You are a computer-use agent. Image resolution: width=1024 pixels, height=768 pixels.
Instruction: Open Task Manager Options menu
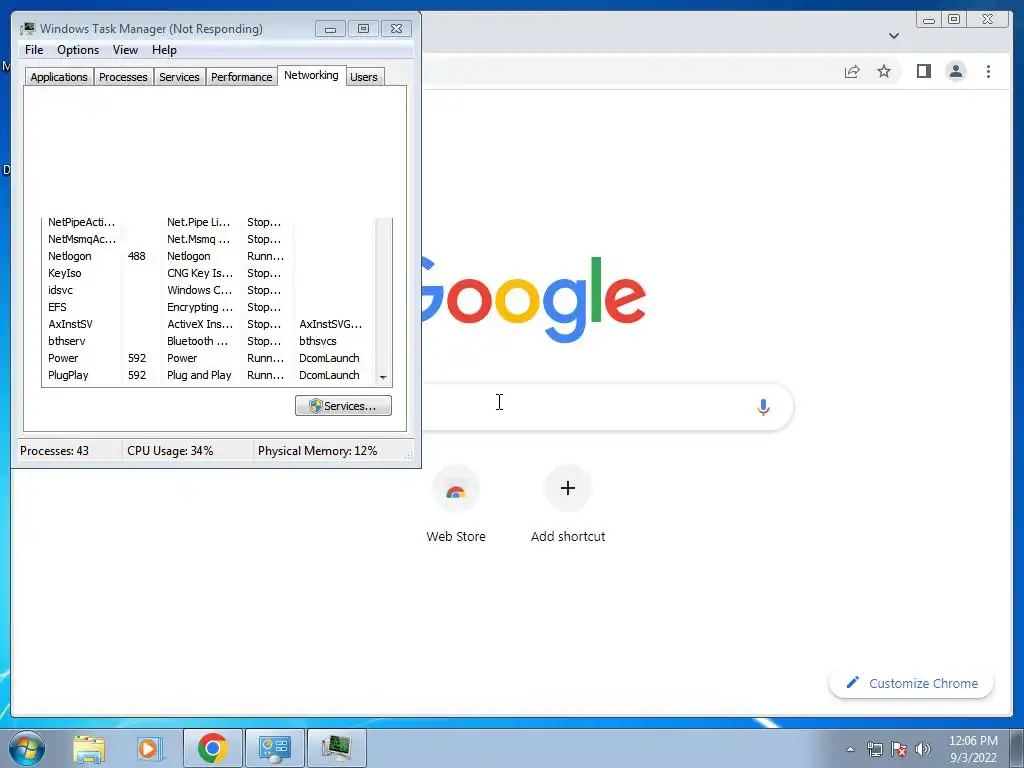click(x=78, y=50)
